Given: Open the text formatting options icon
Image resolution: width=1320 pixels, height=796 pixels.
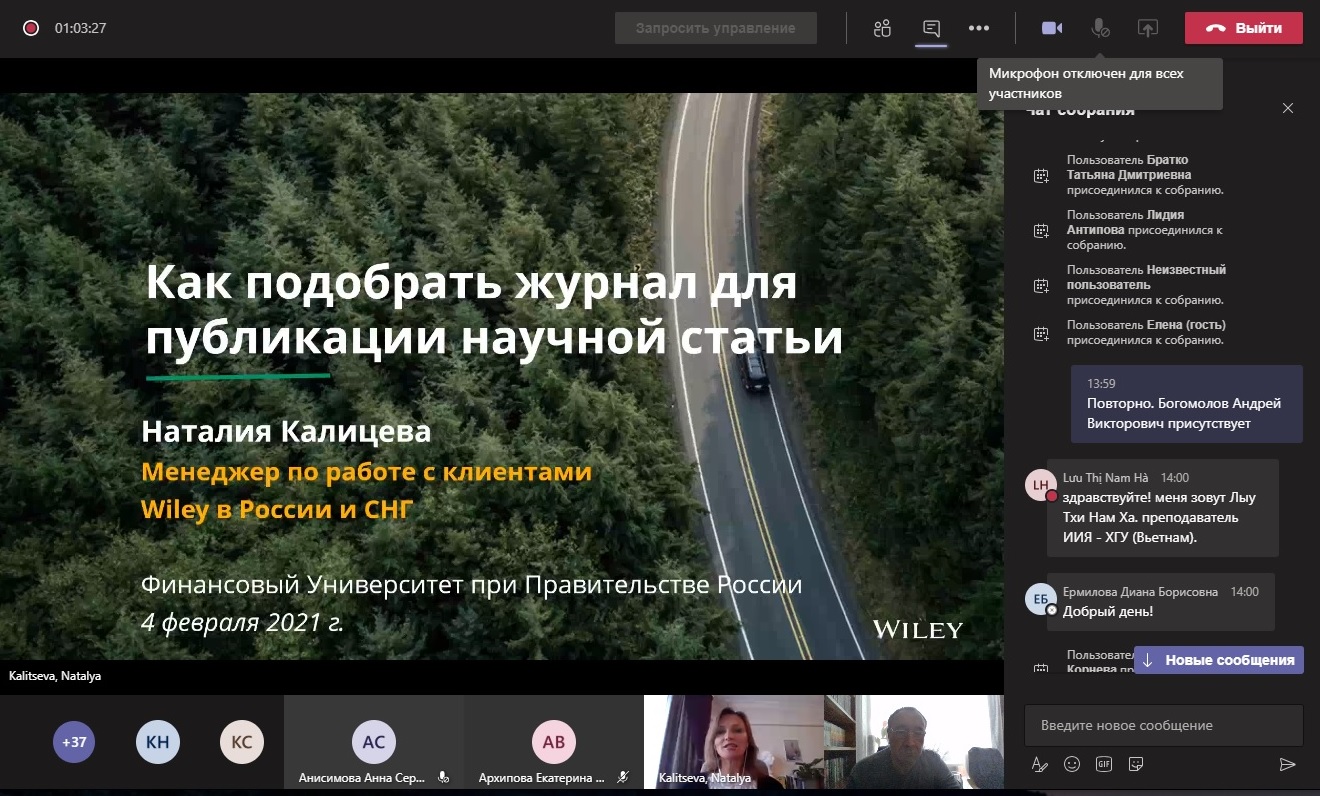Looking at the screenshot, I should click(x=1040, y=764).
